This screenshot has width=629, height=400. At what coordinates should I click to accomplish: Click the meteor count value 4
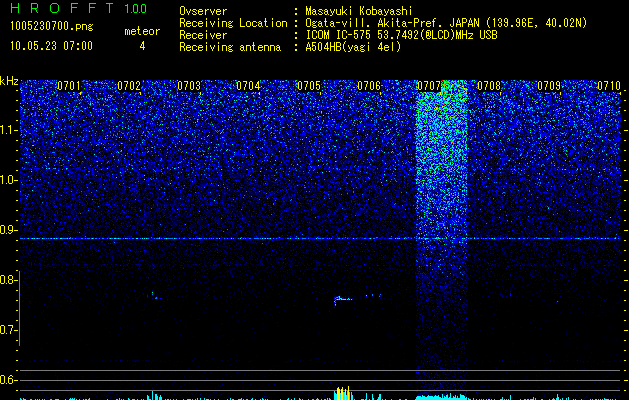142,46
